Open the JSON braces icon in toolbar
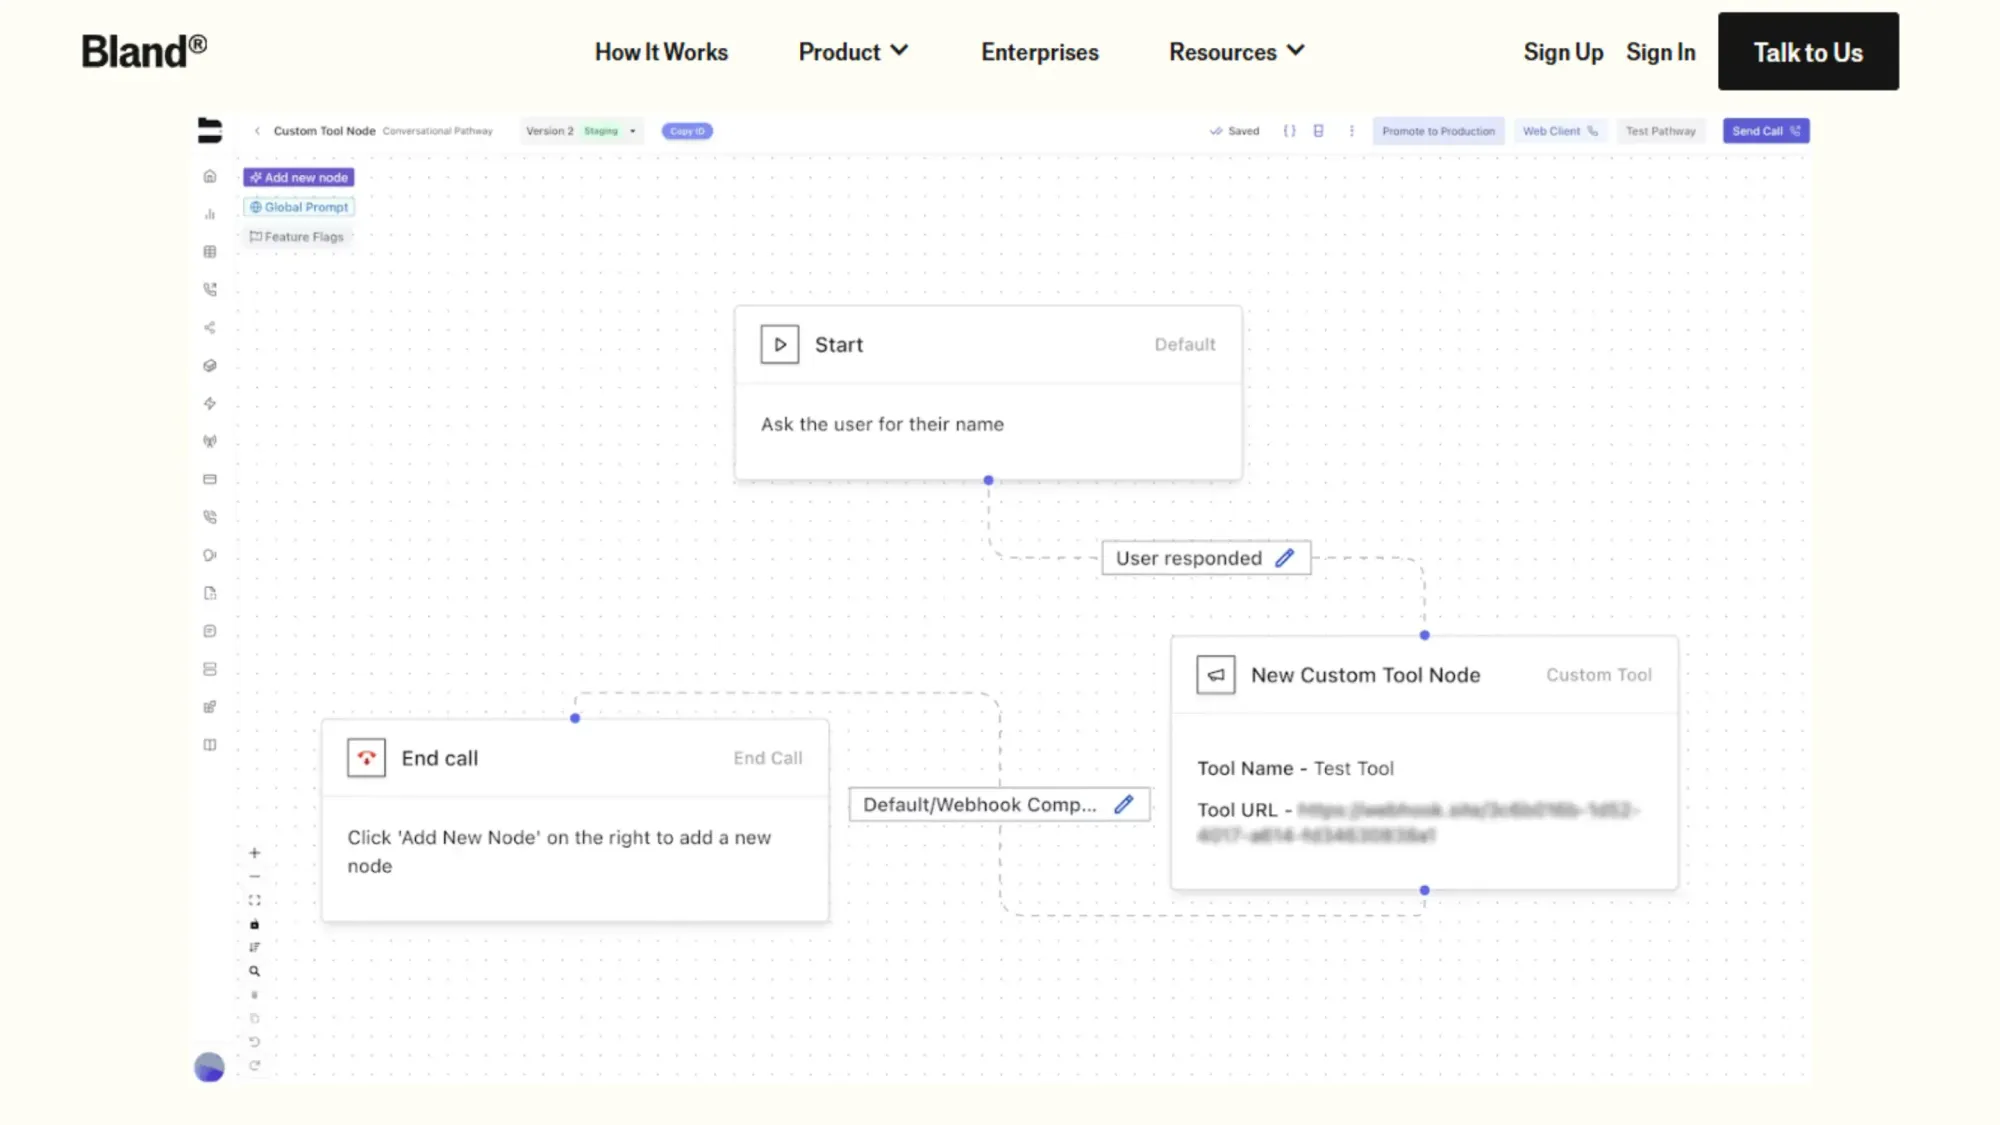The height and width of the screenshot is (1125, 2000). [1290, 130]
